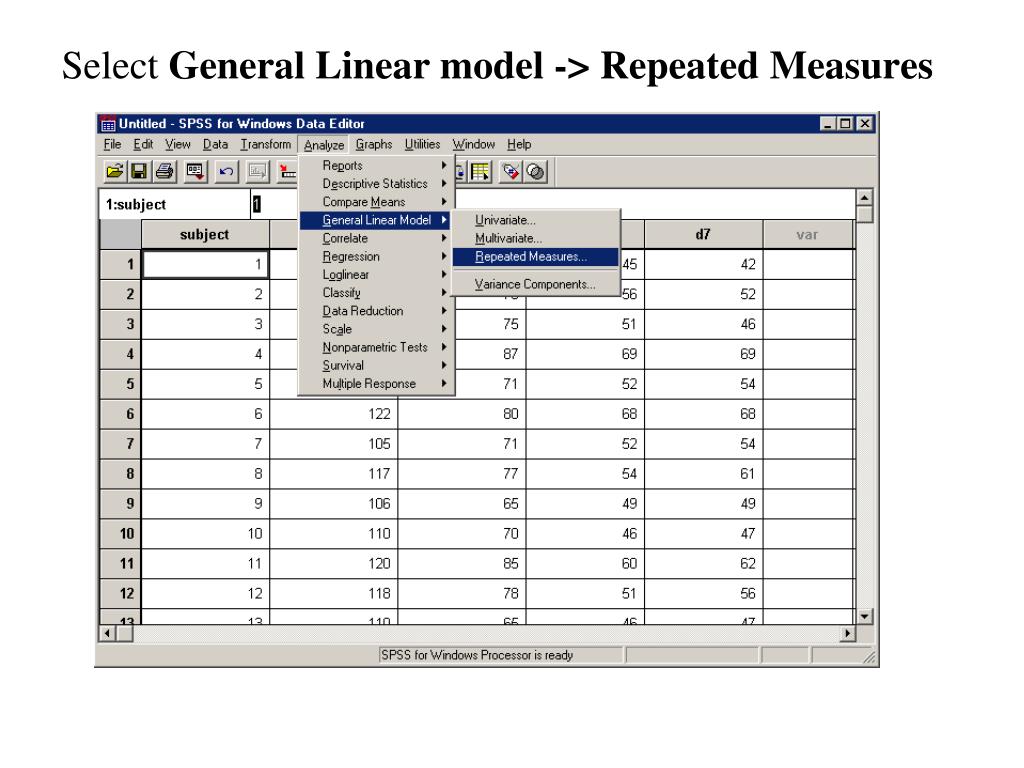Click the Dialog Recall toolbar icon
1024x768 pixels.
pos(195,172)
